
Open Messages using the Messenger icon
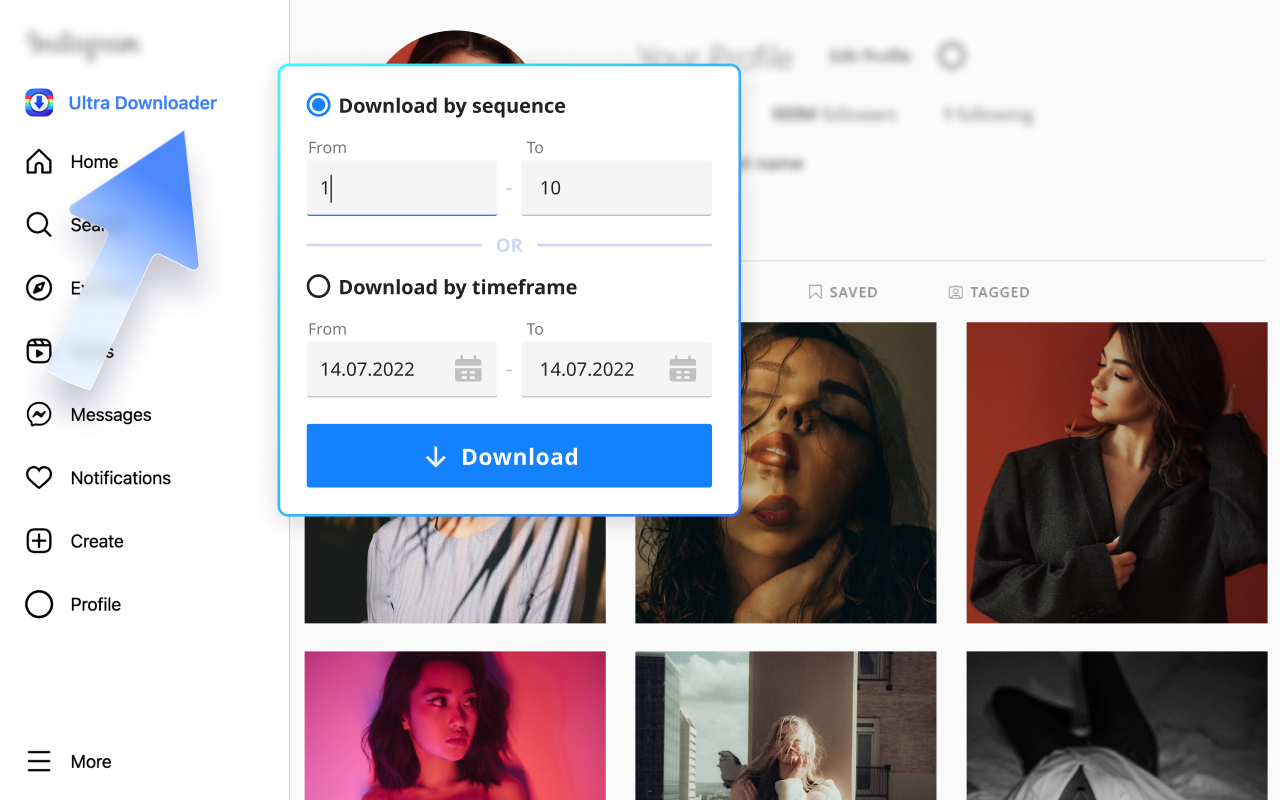click(38, 414)
